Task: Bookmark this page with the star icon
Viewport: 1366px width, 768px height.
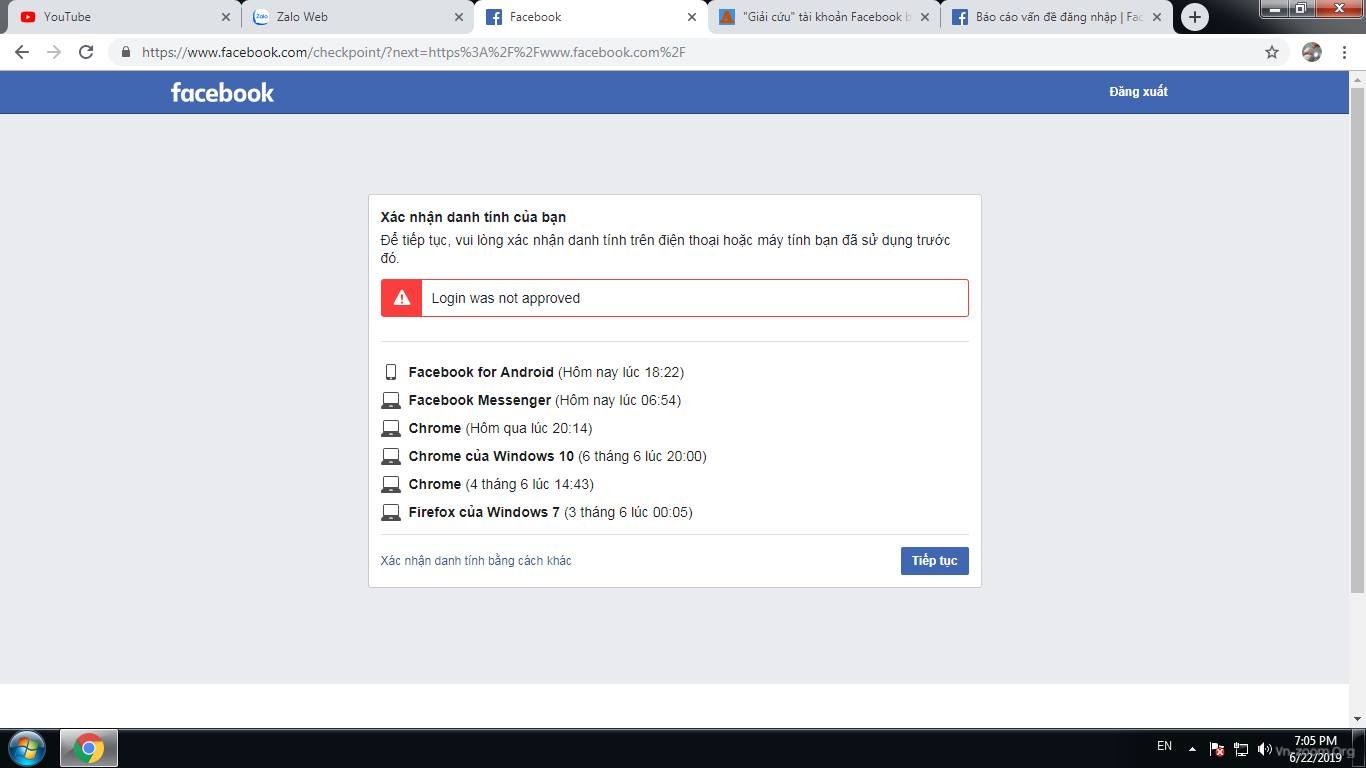Action: [1272, 52]
